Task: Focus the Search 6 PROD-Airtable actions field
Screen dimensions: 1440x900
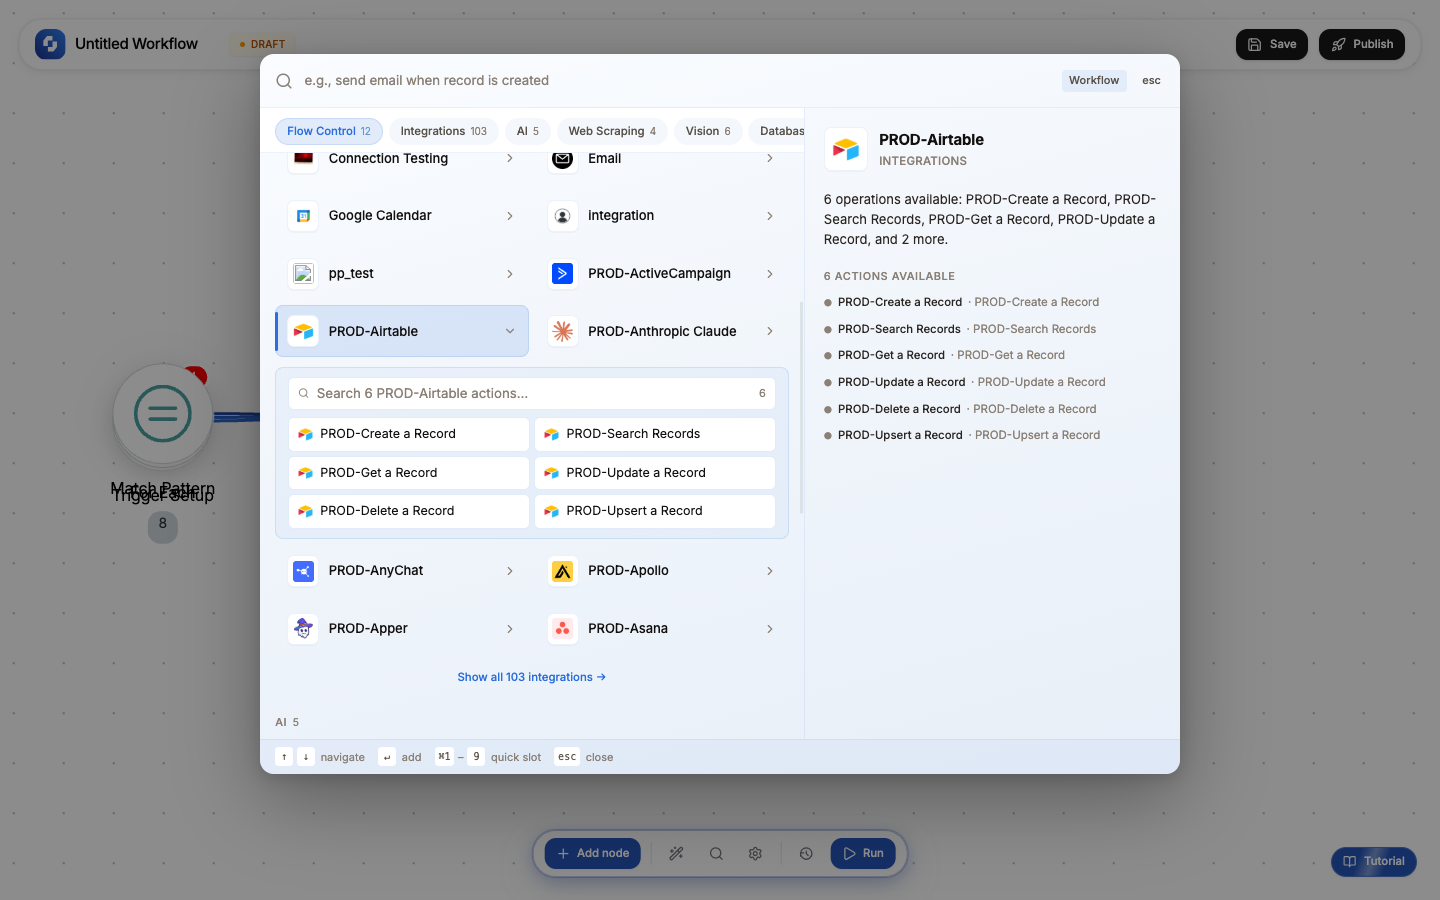Action: [x=532, y=394]
